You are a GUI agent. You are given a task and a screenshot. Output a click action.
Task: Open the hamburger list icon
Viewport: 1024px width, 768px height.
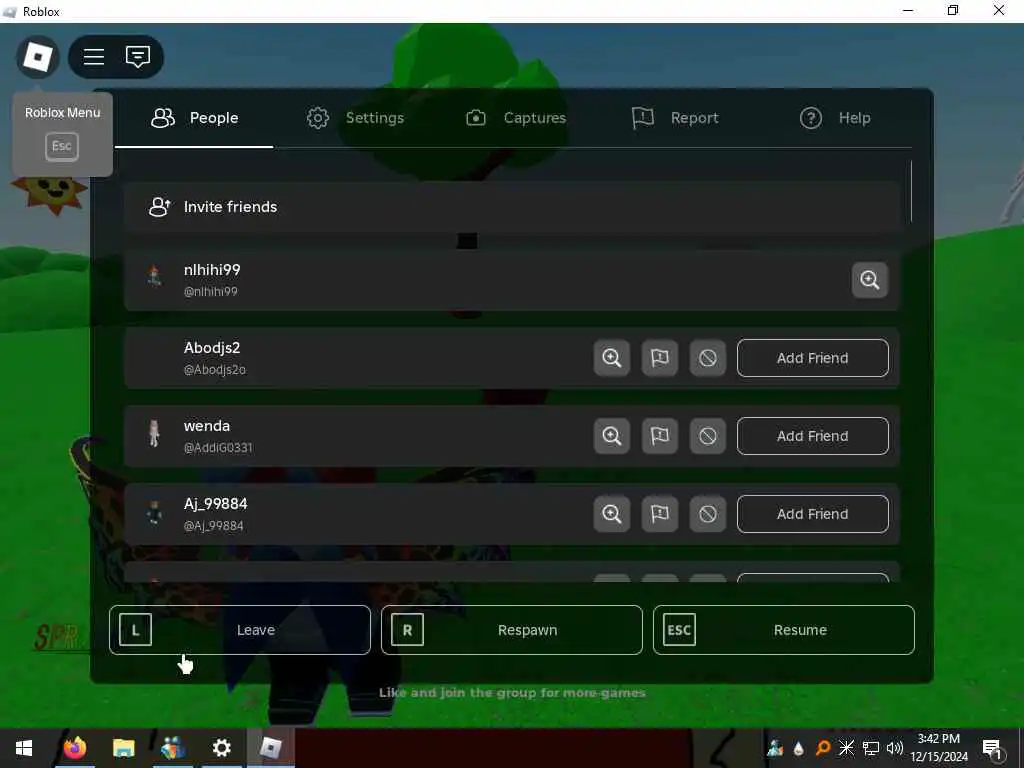94,57
